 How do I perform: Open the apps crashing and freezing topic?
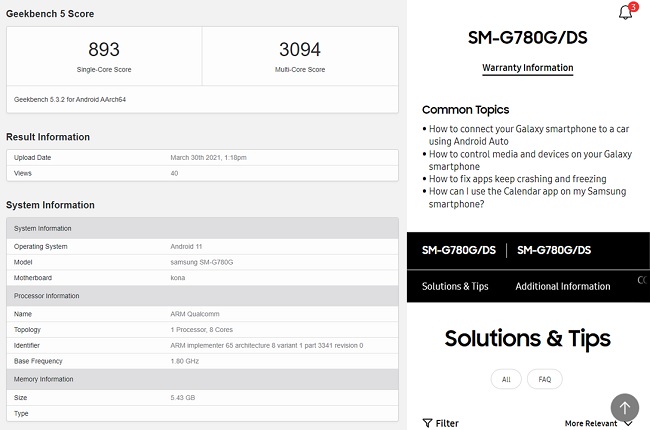(517, 179)
